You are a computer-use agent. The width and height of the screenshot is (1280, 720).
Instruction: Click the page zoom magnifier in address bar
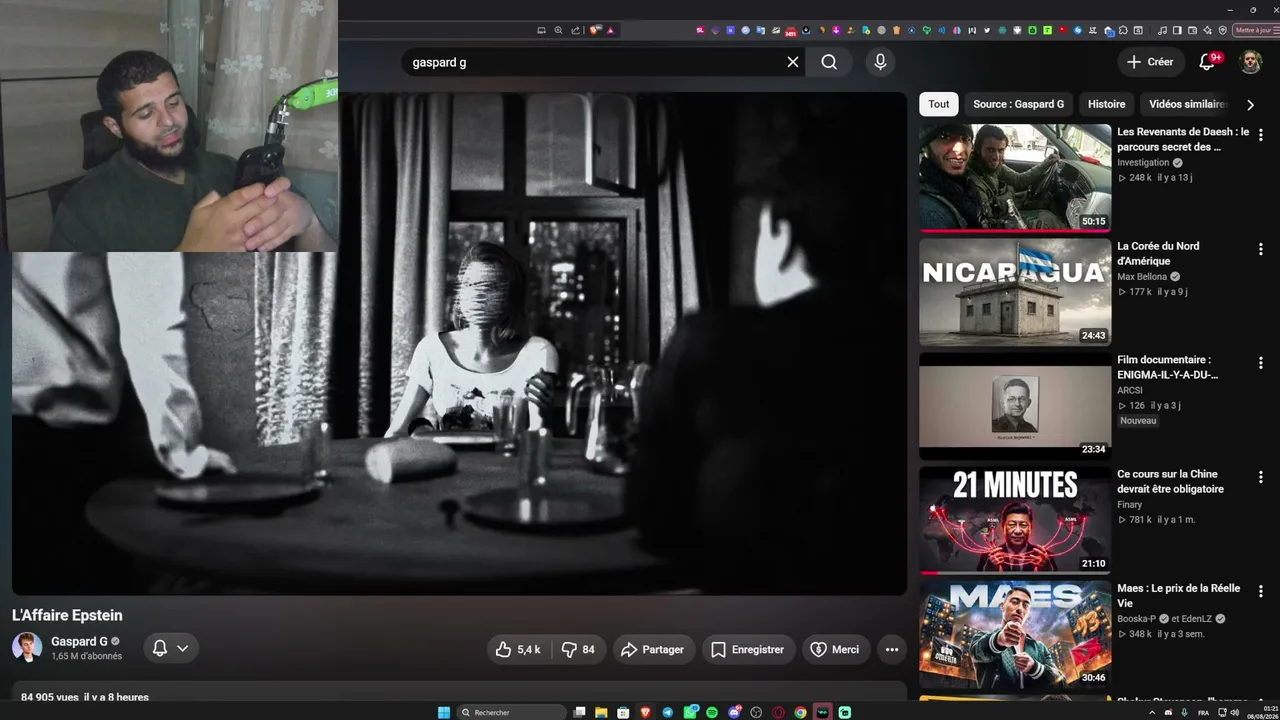pos(558,30)
